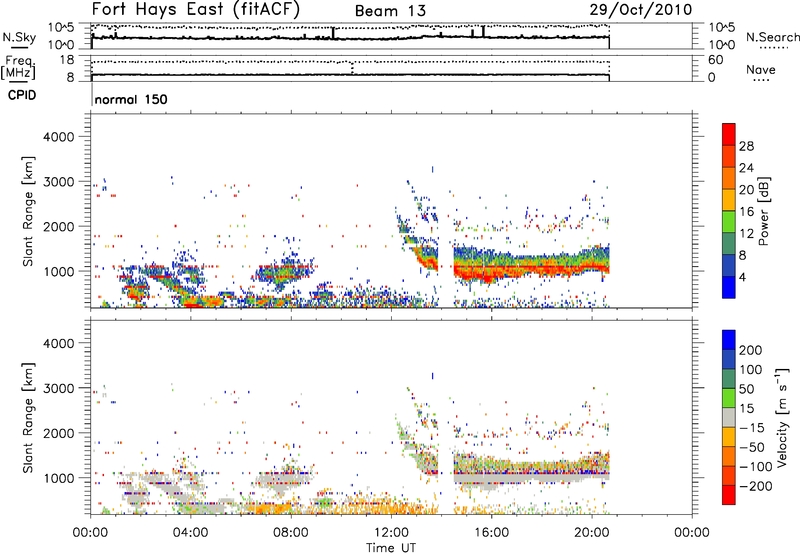Click the "-15" label on the velocity scale

coord(752,428)
